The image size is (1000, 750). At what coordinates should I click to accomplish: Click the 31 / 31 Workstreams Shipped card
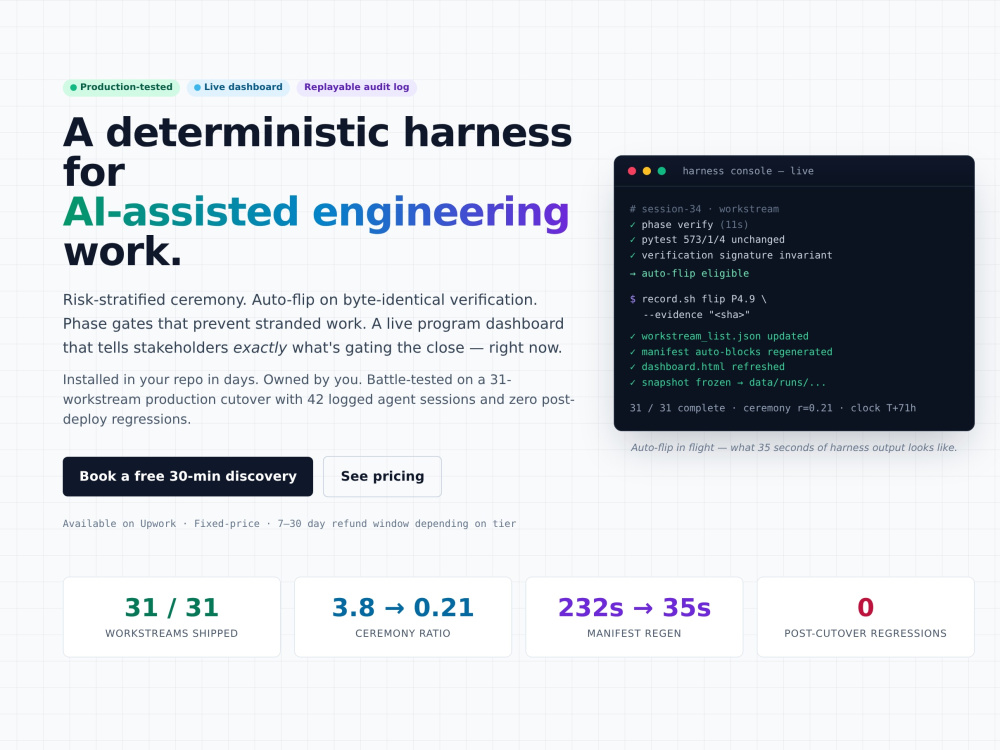172,617
